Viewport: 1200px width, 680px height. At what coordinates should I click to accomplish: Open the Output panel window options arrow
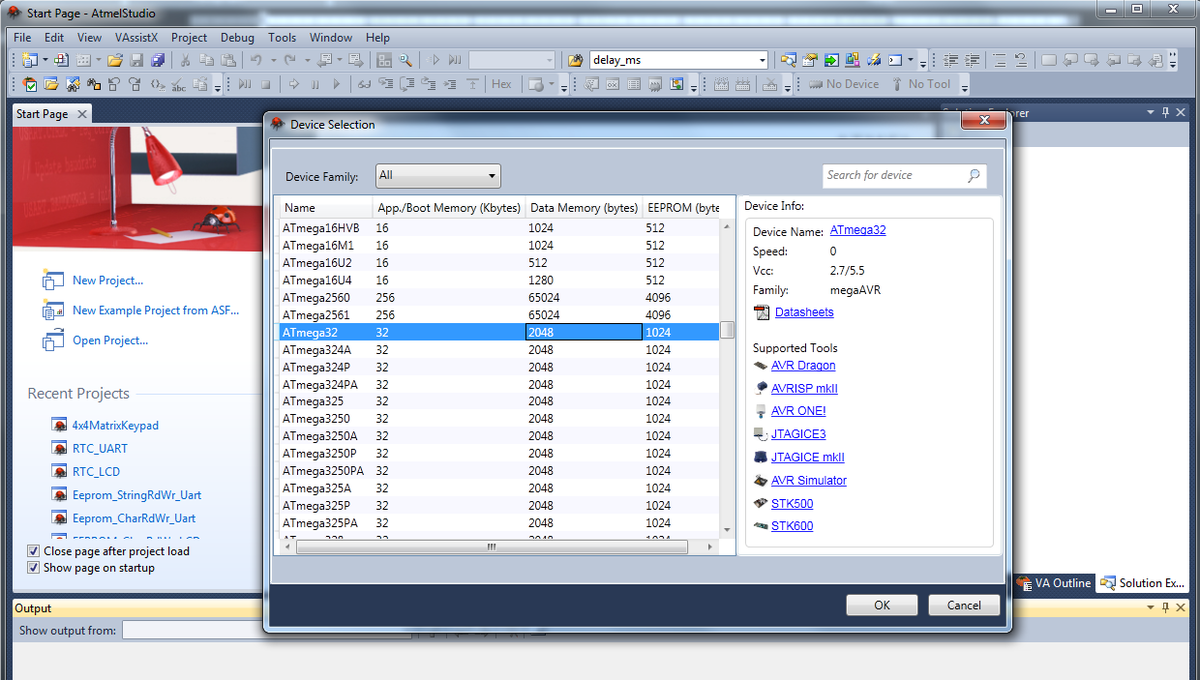pos(1150,608)
